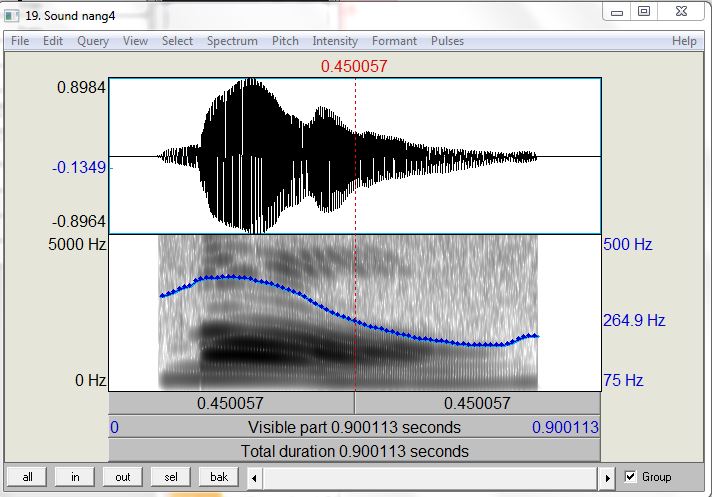The width and height of the screenshot is (712, 497).
Task: Click the 264.9 Hz pitch value label
Action: (x=634, y=320)
